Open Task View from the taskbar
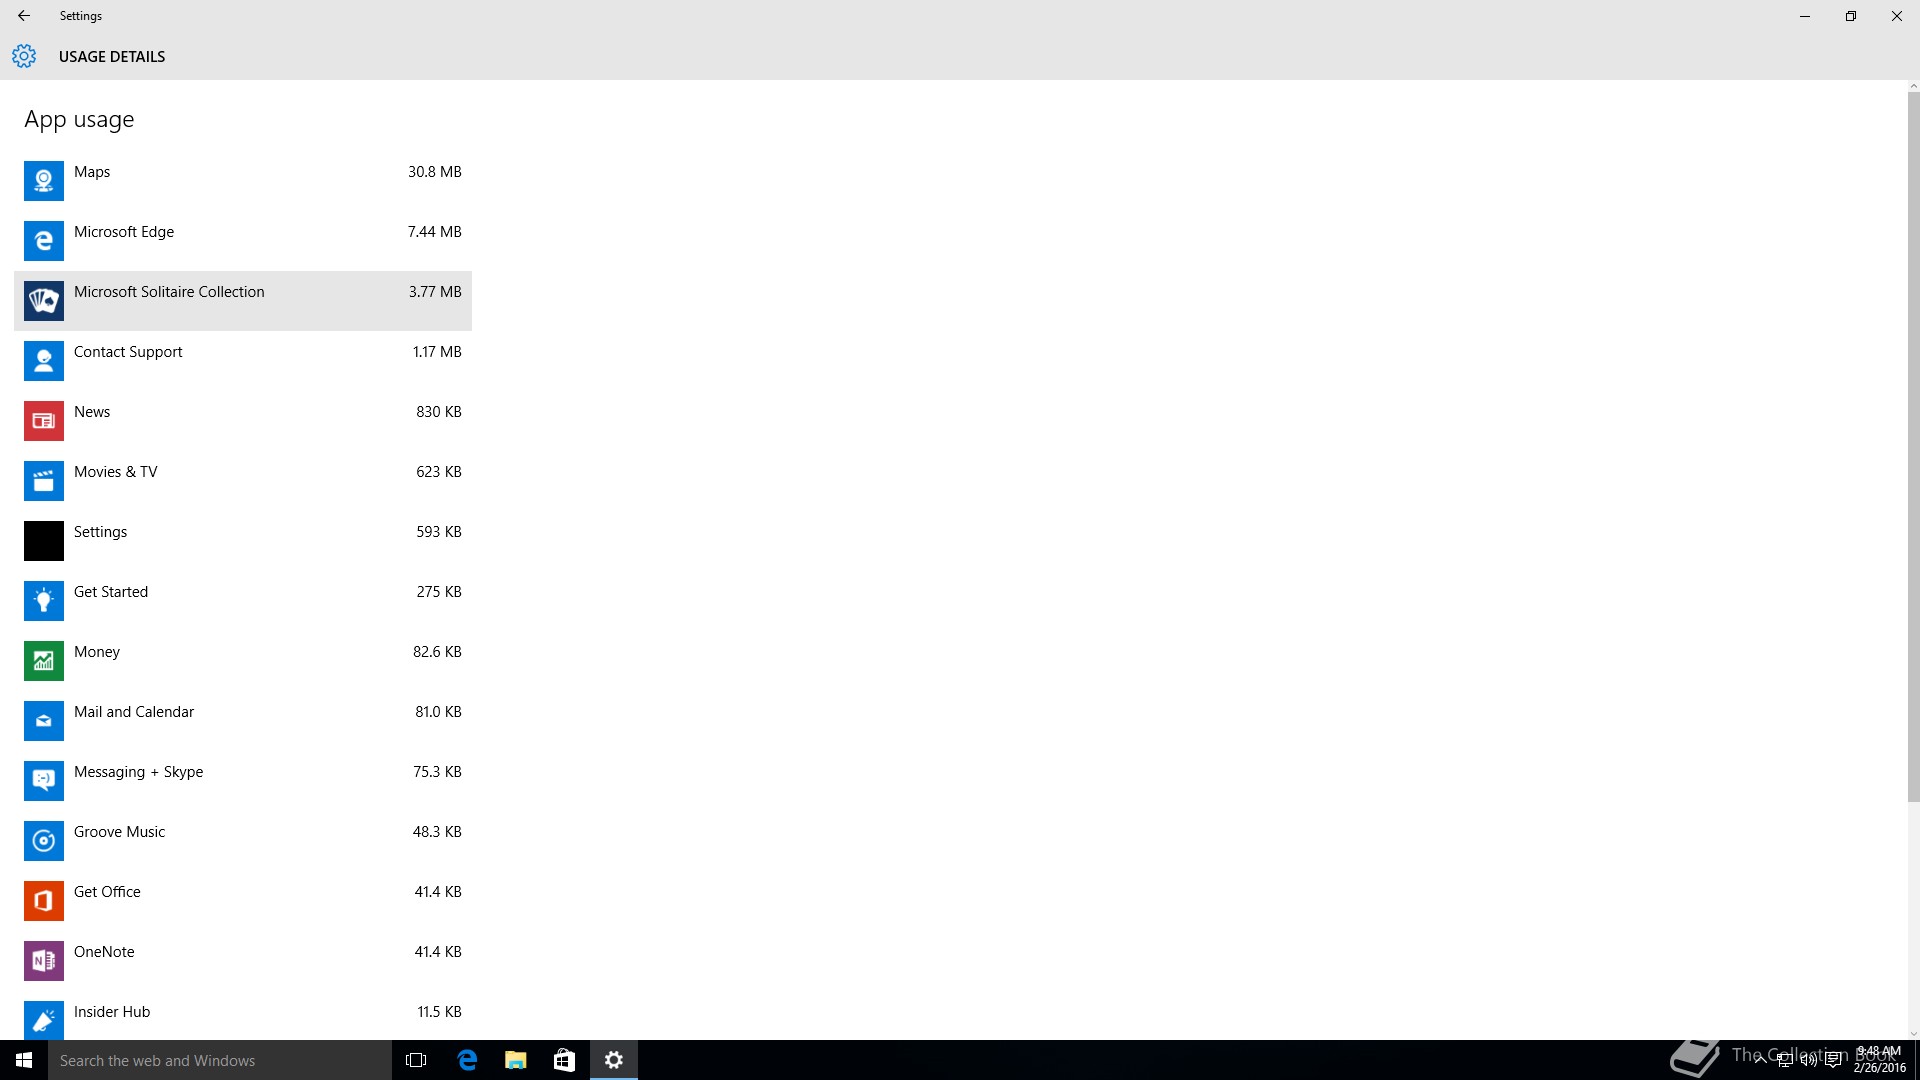 pyautogui.click(x=416, y=1060)
